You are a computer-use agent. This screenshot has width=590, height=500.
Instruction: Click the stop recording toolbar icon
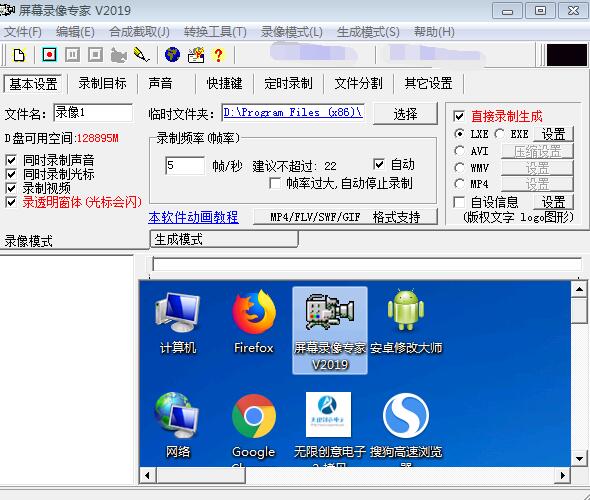click(95, 55)
